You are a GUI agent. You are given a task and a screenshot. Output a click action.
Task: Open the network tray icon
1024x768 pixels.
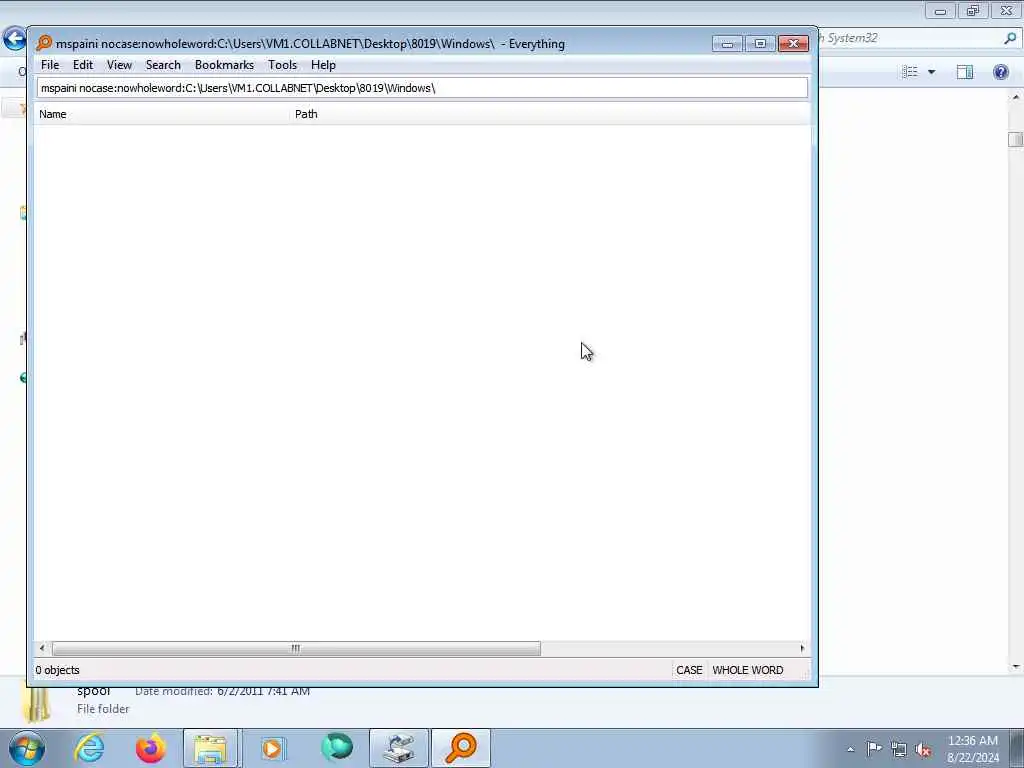(899, 750)
